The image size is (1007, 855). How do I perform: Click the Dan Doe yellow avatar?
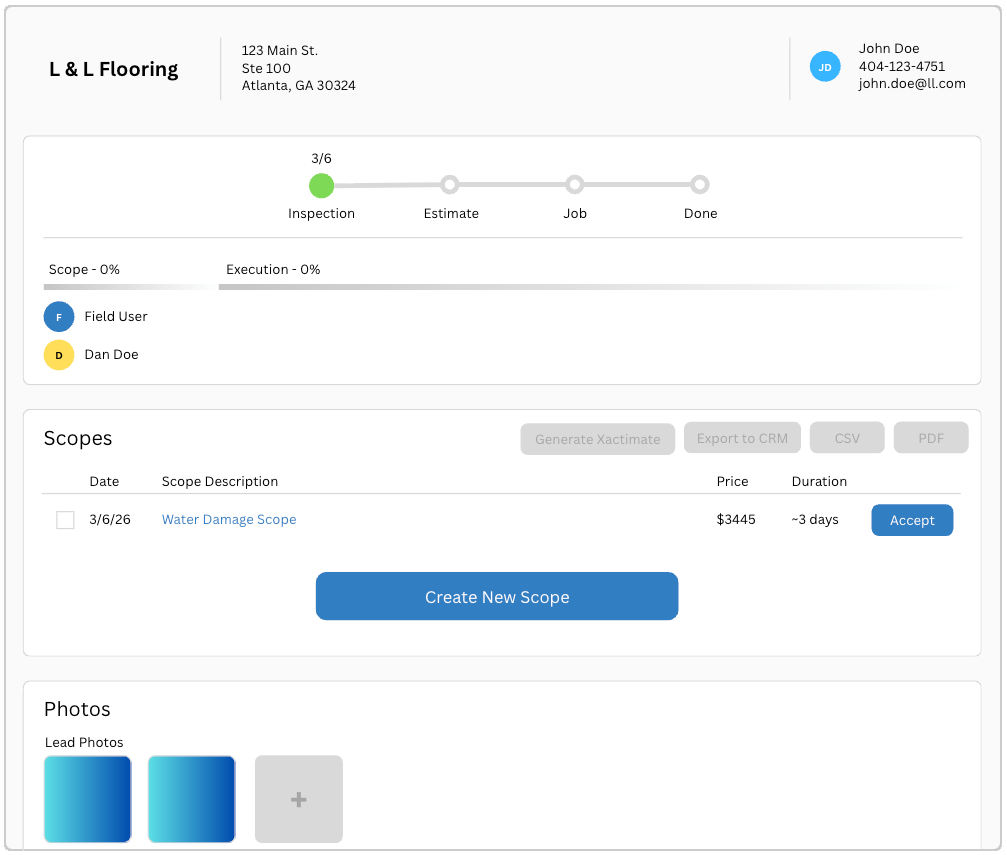(x=59, y=355)
